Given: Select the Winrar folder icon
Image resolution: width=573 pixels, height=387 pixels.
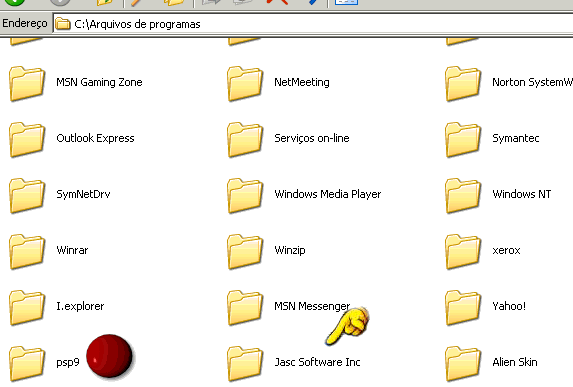Looking at the screenshot, I should coord(27,251).
